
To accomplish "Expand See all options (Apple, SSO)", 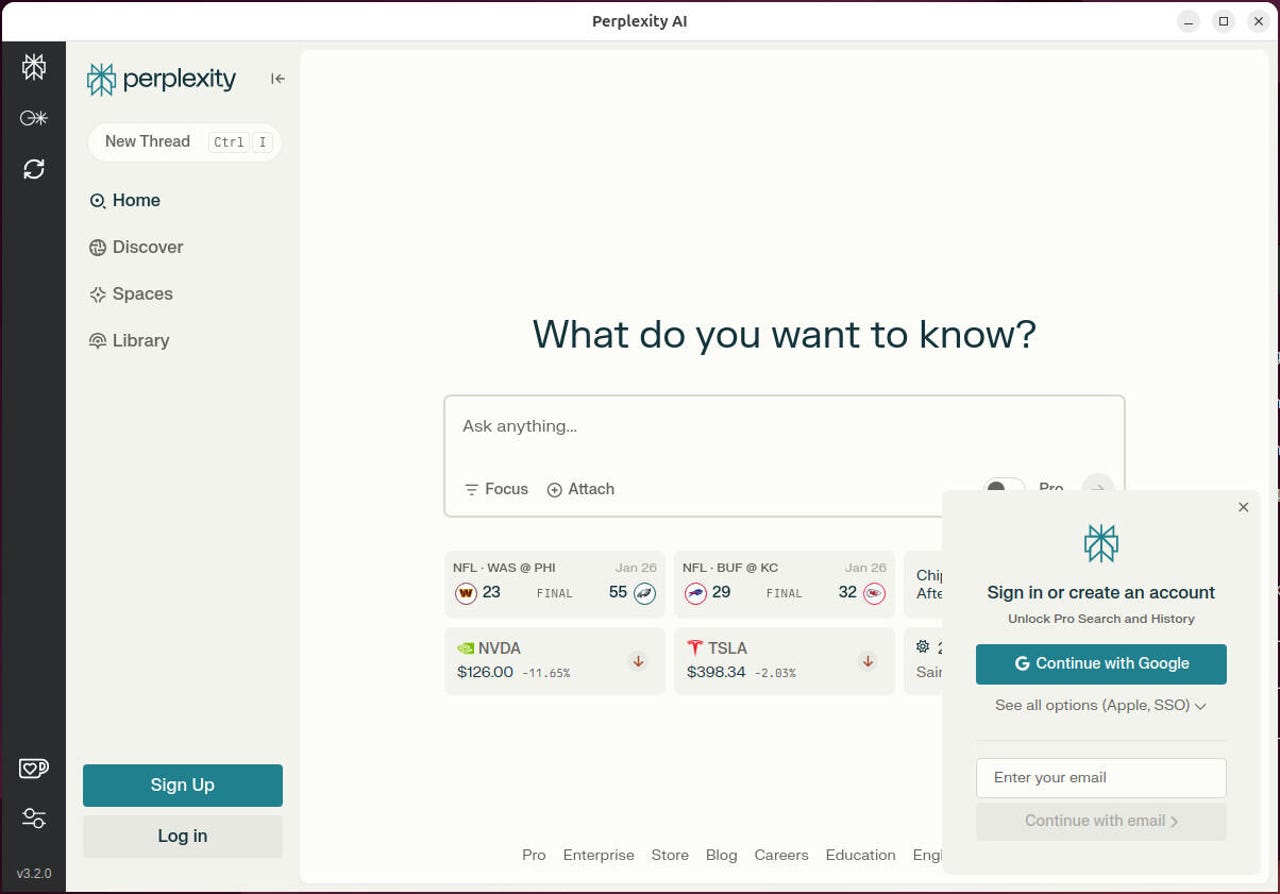I will tap(1101, 706).
